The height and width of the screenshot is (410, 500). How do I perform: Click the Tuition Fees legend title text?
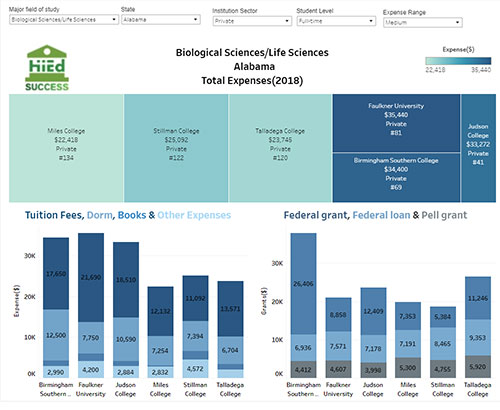pos(54,215)
